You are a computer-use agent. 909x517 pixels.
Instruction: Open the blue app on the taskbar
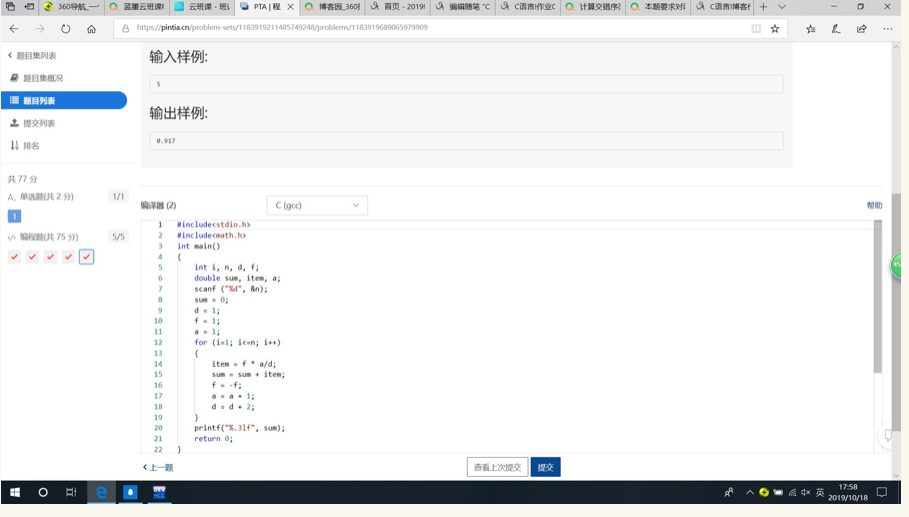(x=130, y=492)
